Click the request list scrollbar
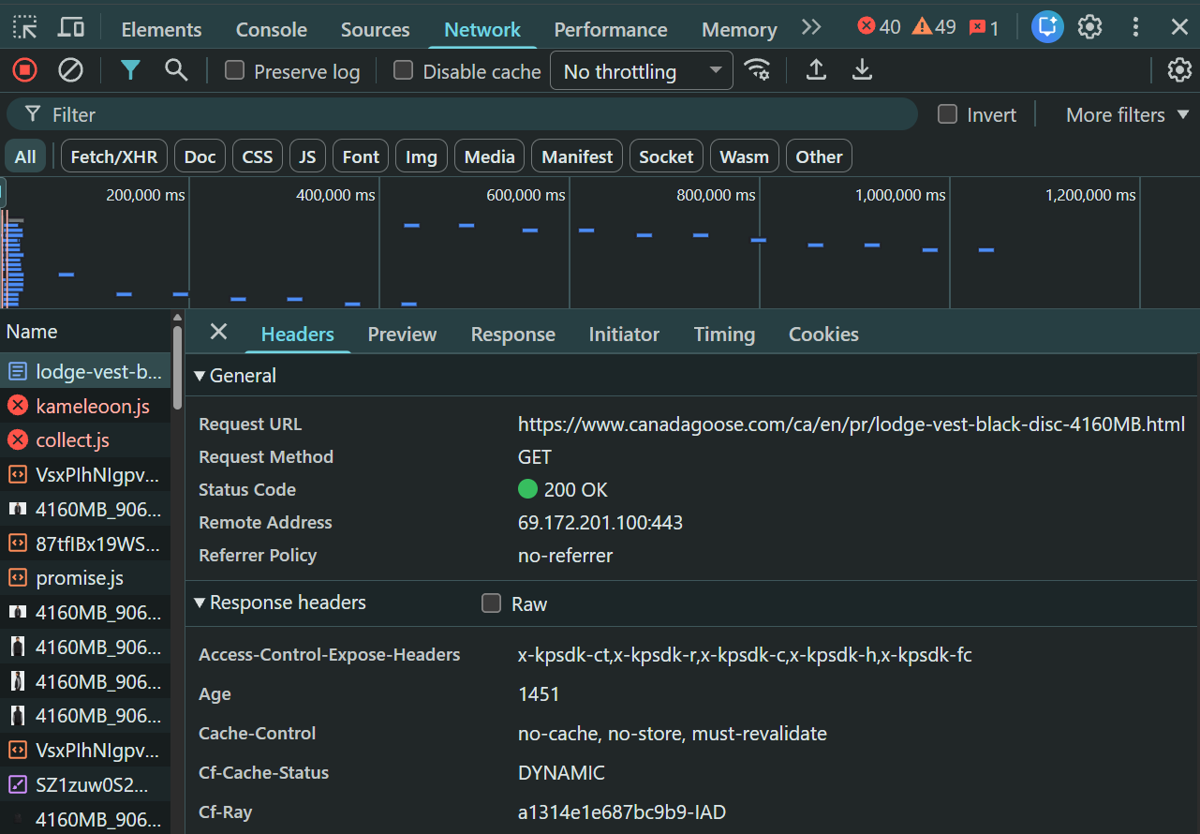This screenshot has height=834, width=1200. 178,368
